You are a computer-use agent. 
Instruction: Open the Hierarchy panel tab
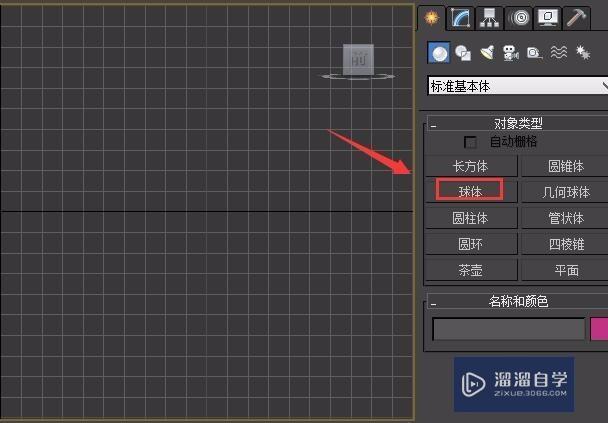pos(489,18)
